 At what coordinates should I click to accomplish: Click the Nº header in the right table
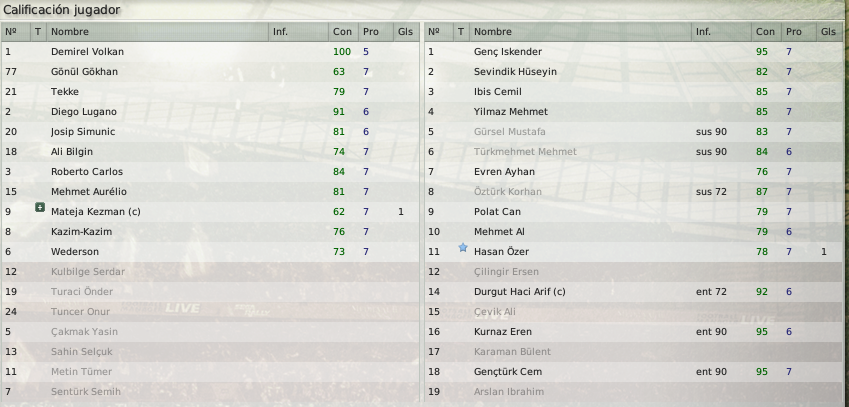coord(434,32)
